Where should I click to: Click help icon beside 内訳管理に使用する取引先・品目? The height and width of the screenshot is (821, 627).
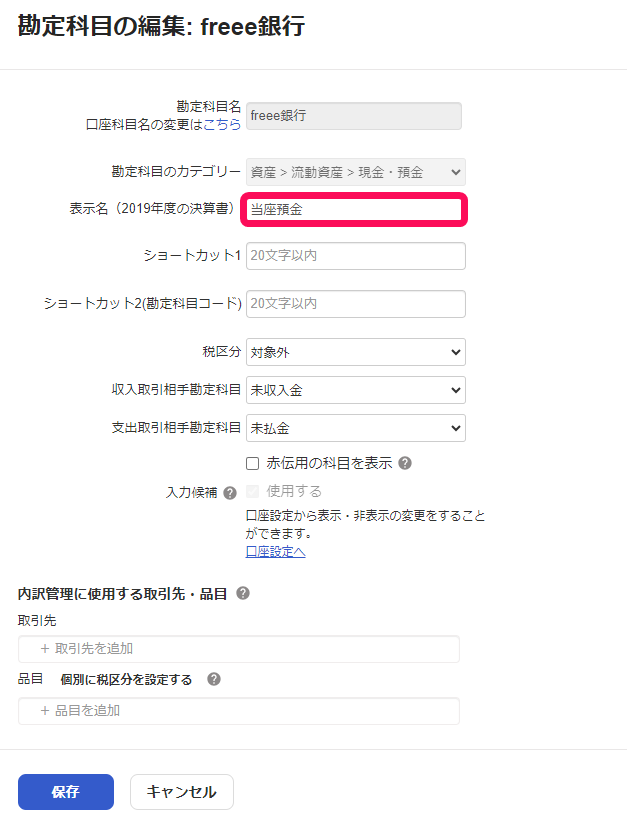(x=243, y=593)
